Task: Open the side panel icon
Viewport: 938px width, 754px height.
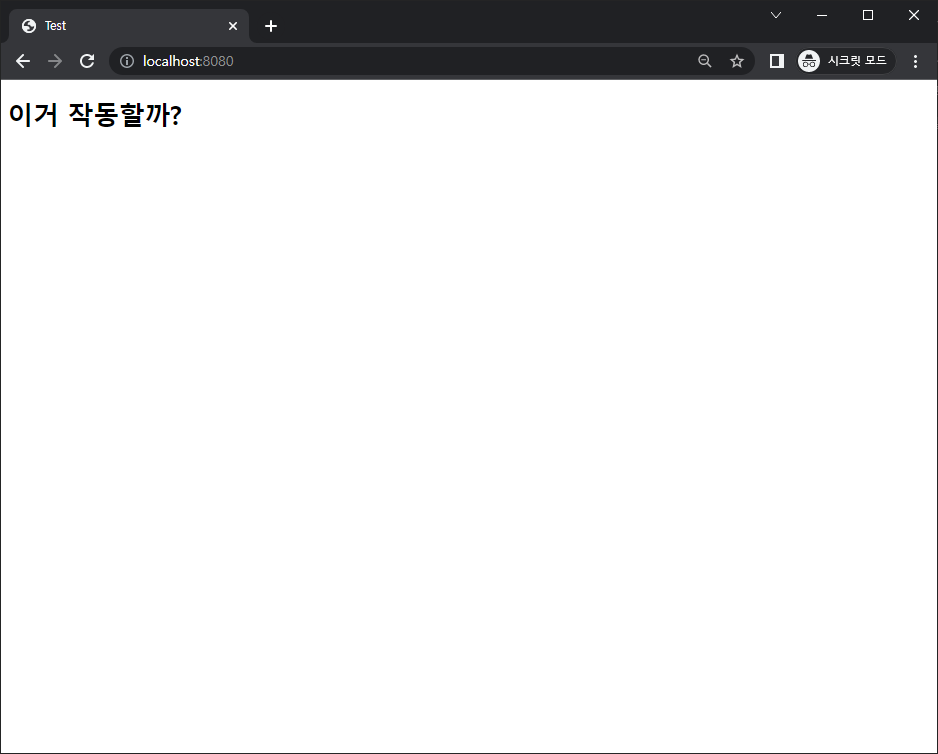Action: coord(776,61)
